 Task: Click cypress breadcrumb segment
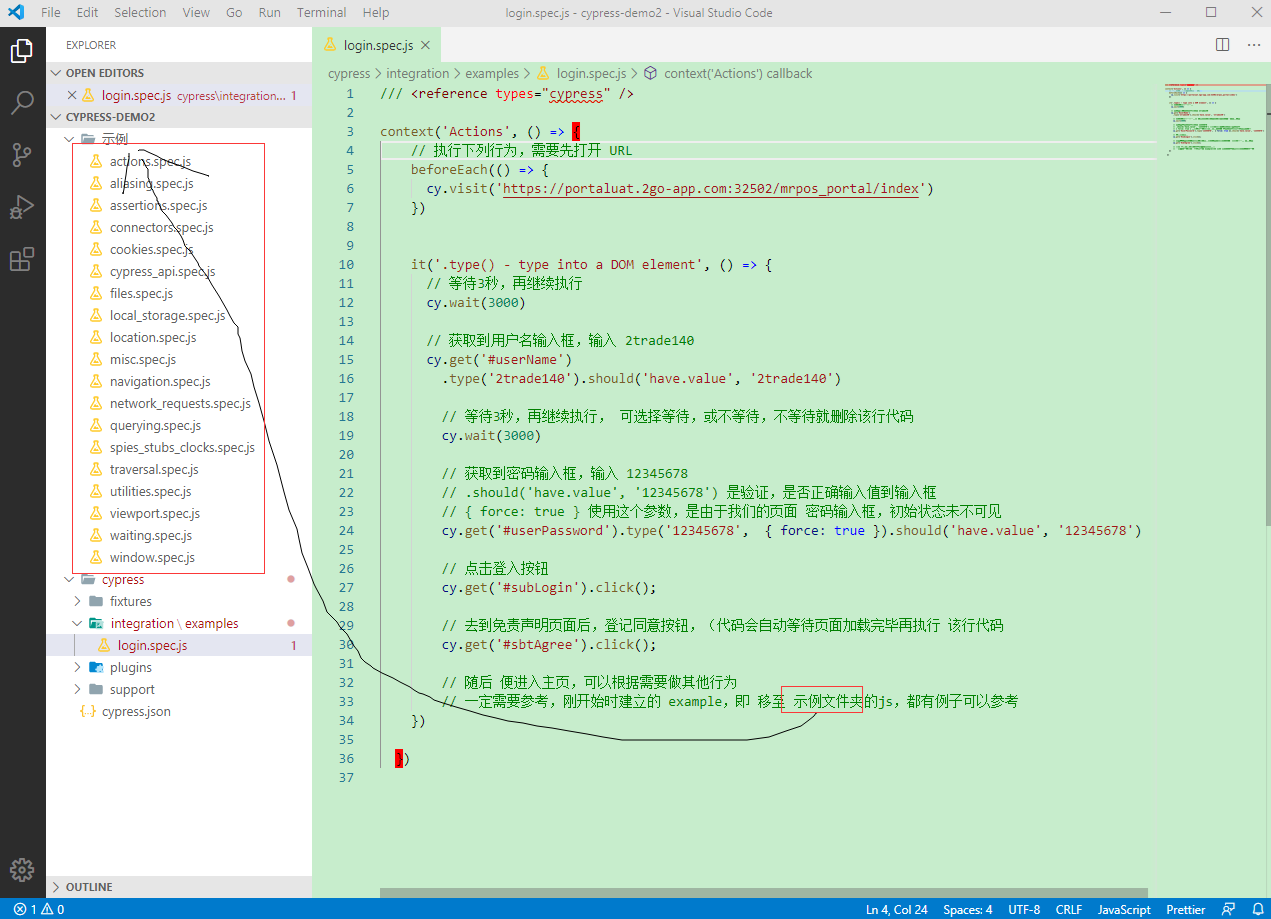pos(349,73)
